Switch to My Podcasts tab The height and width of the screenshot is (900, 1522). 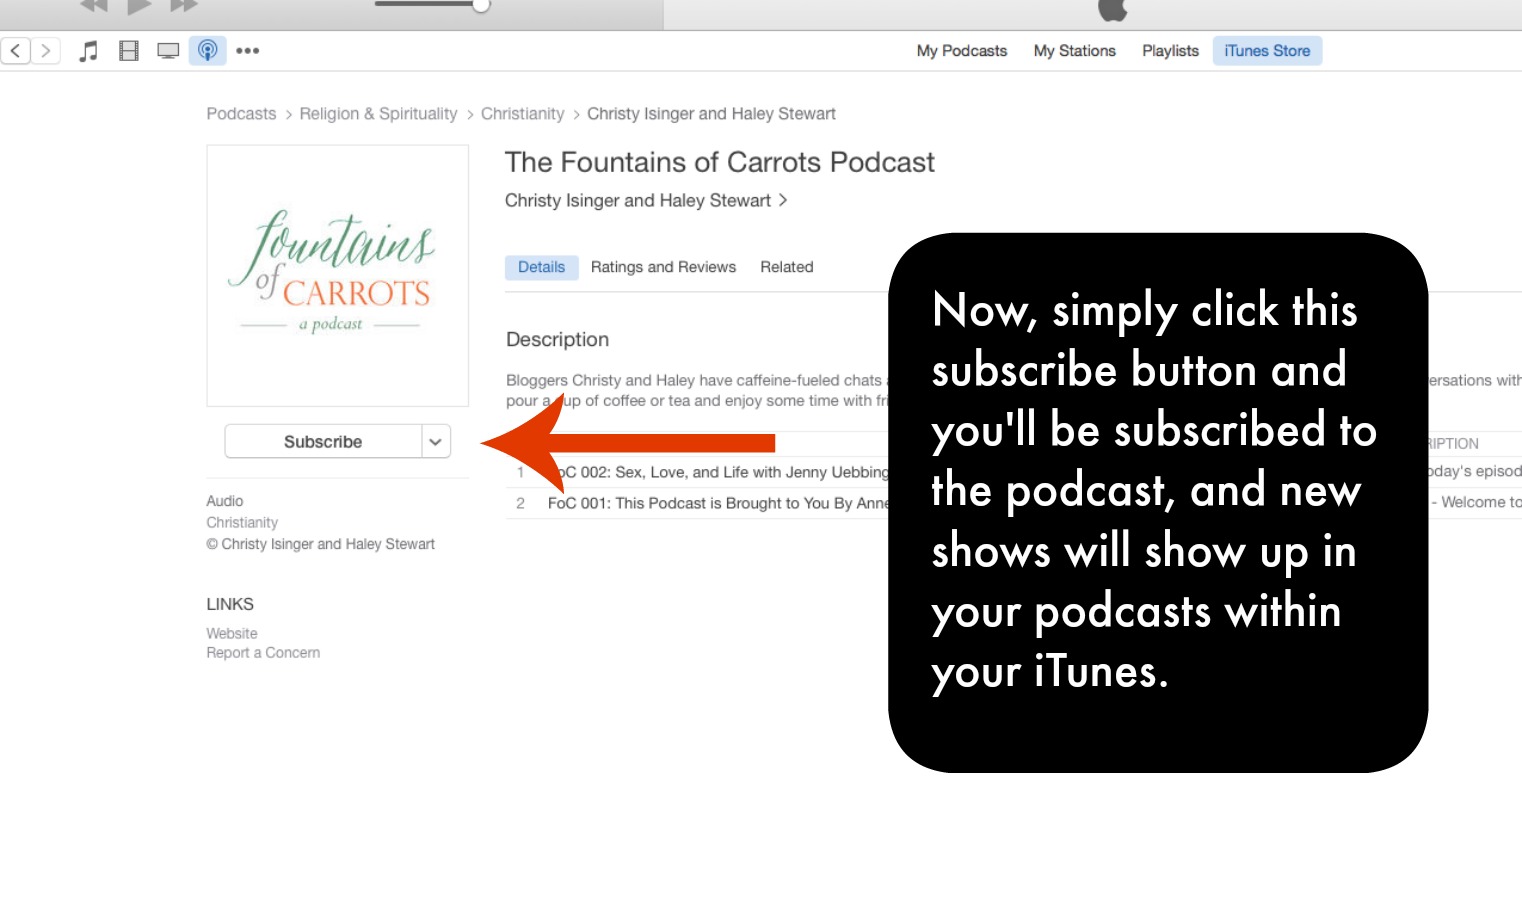click(962, 51)
